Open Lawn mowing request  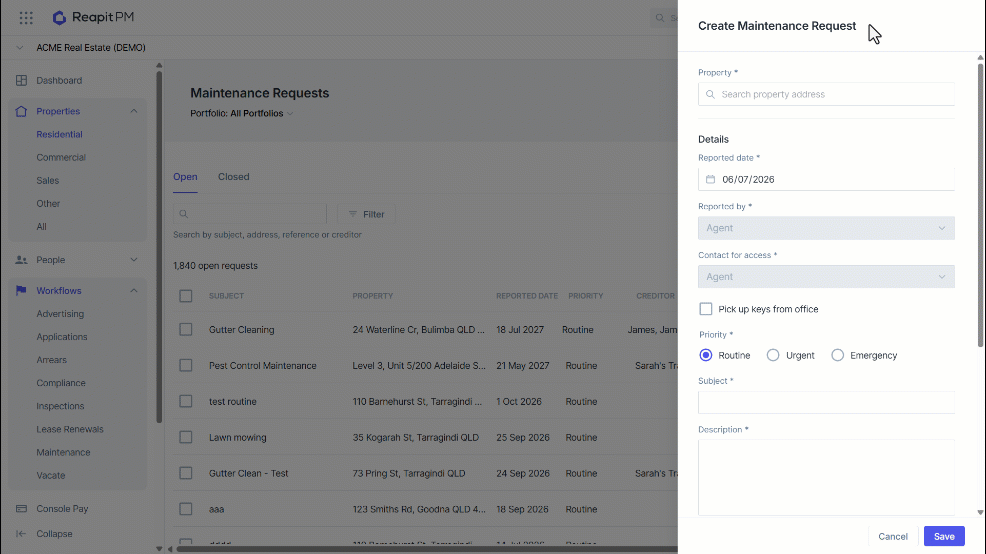pyautogui.click(x=238, y=438)
